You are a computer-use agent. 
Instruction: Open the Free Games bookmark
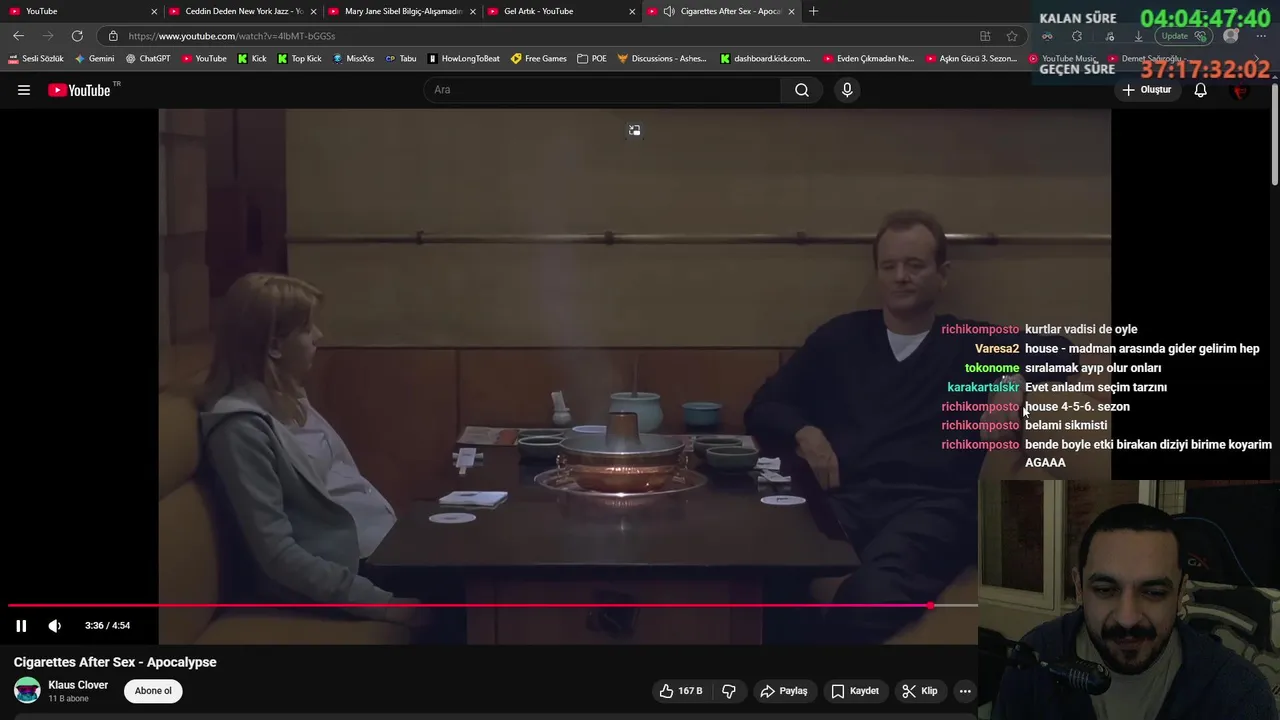click(x=539, y=59)
